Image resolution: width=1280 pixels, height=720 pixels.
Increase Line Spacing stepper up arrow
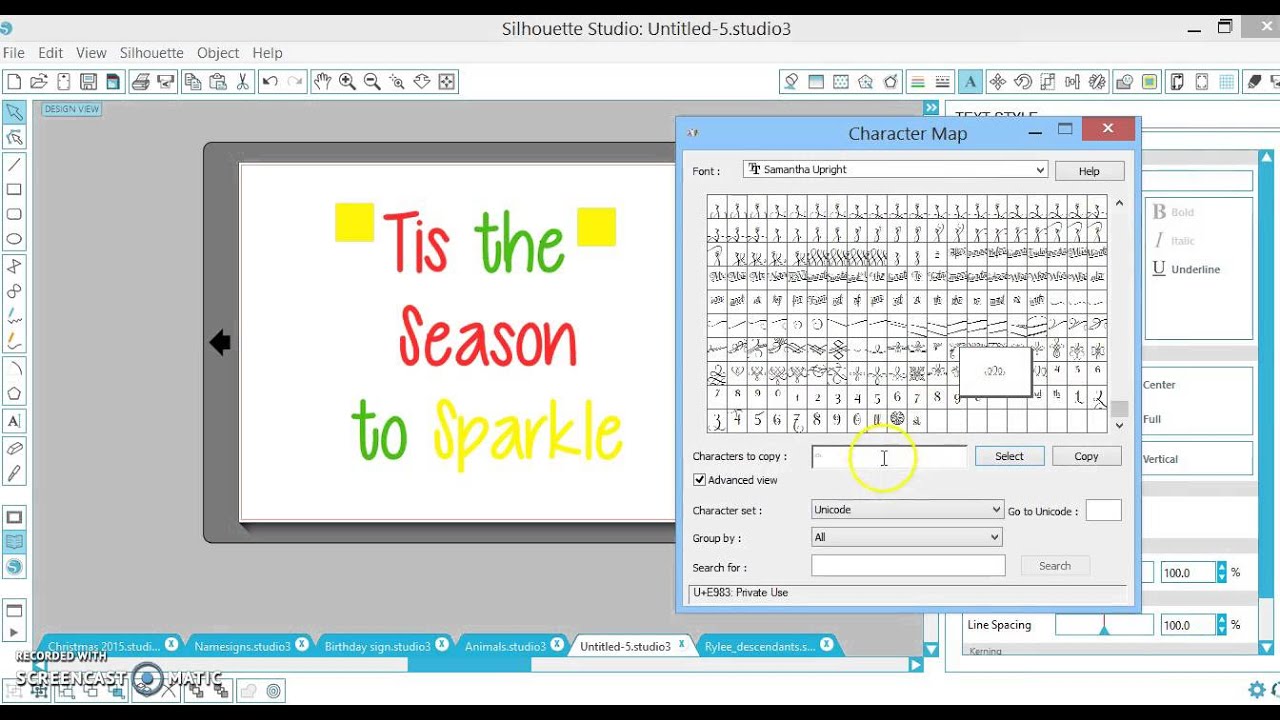tap(1221, 620)
